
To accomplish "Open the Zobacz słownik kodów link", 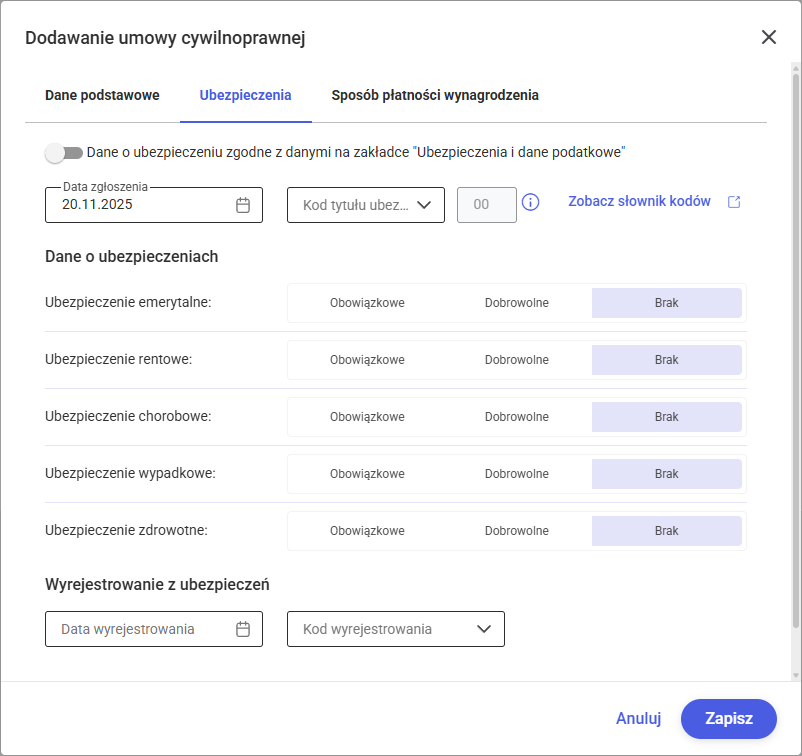I will pyautogui.click(x=639, y=202).
